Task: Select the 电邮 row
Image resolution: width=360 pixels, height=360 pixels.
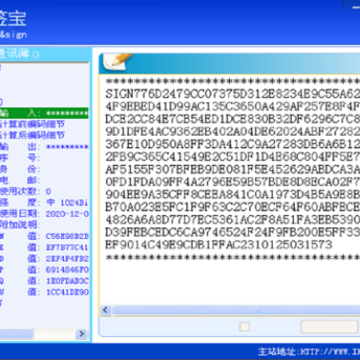Action: coord(20,180)
